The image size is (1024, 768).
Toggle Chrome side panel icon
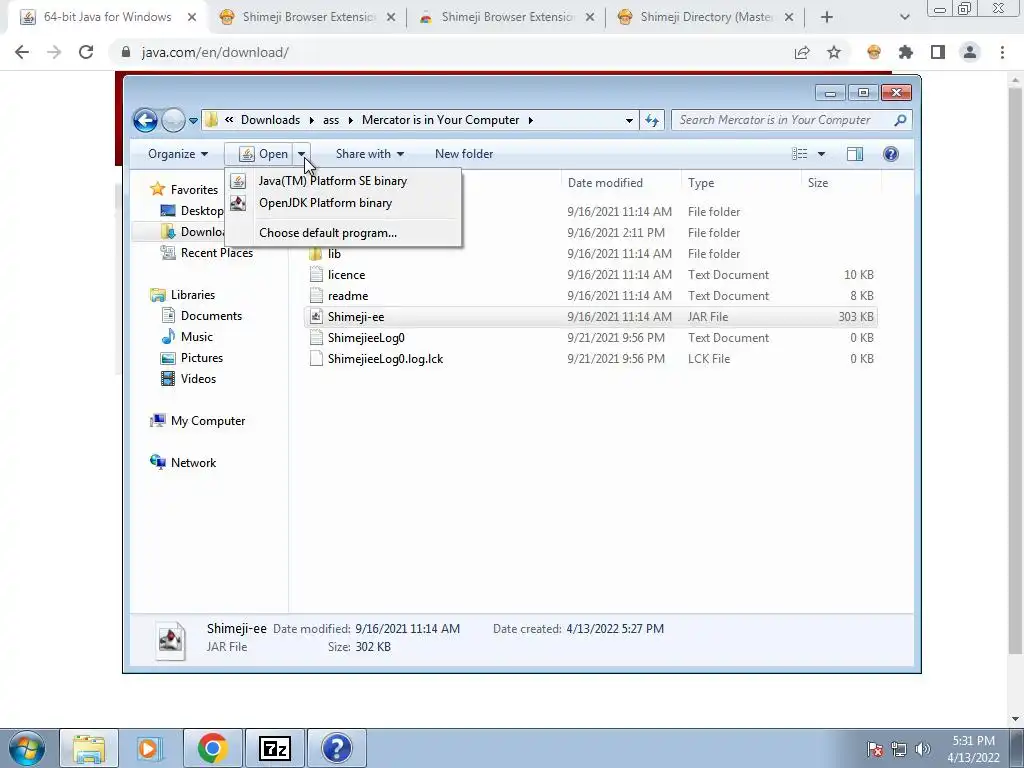pyautogui.click(x=938, y=52)
